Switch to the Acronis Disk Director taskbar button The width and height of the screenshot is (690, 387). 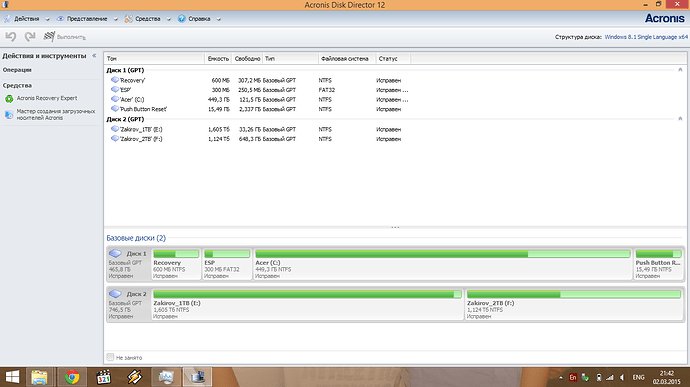198,377
